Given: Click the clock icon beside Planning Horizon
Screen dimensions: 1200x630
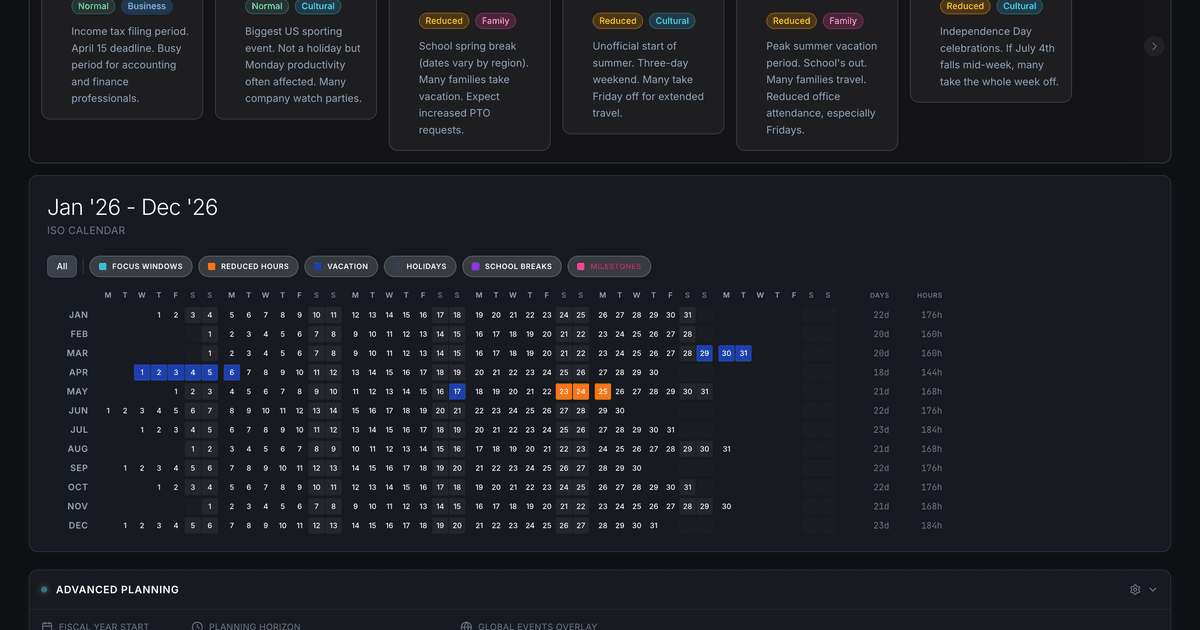Looking at the screenshot, I should point(197,626).
